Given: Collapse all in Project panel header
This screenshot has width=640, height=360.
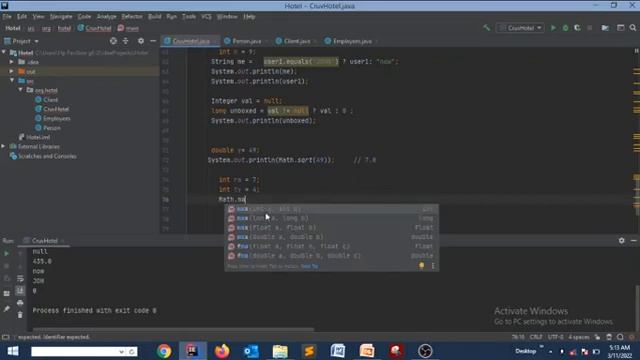Looking at the screenshot, I should tap(126, 41).
